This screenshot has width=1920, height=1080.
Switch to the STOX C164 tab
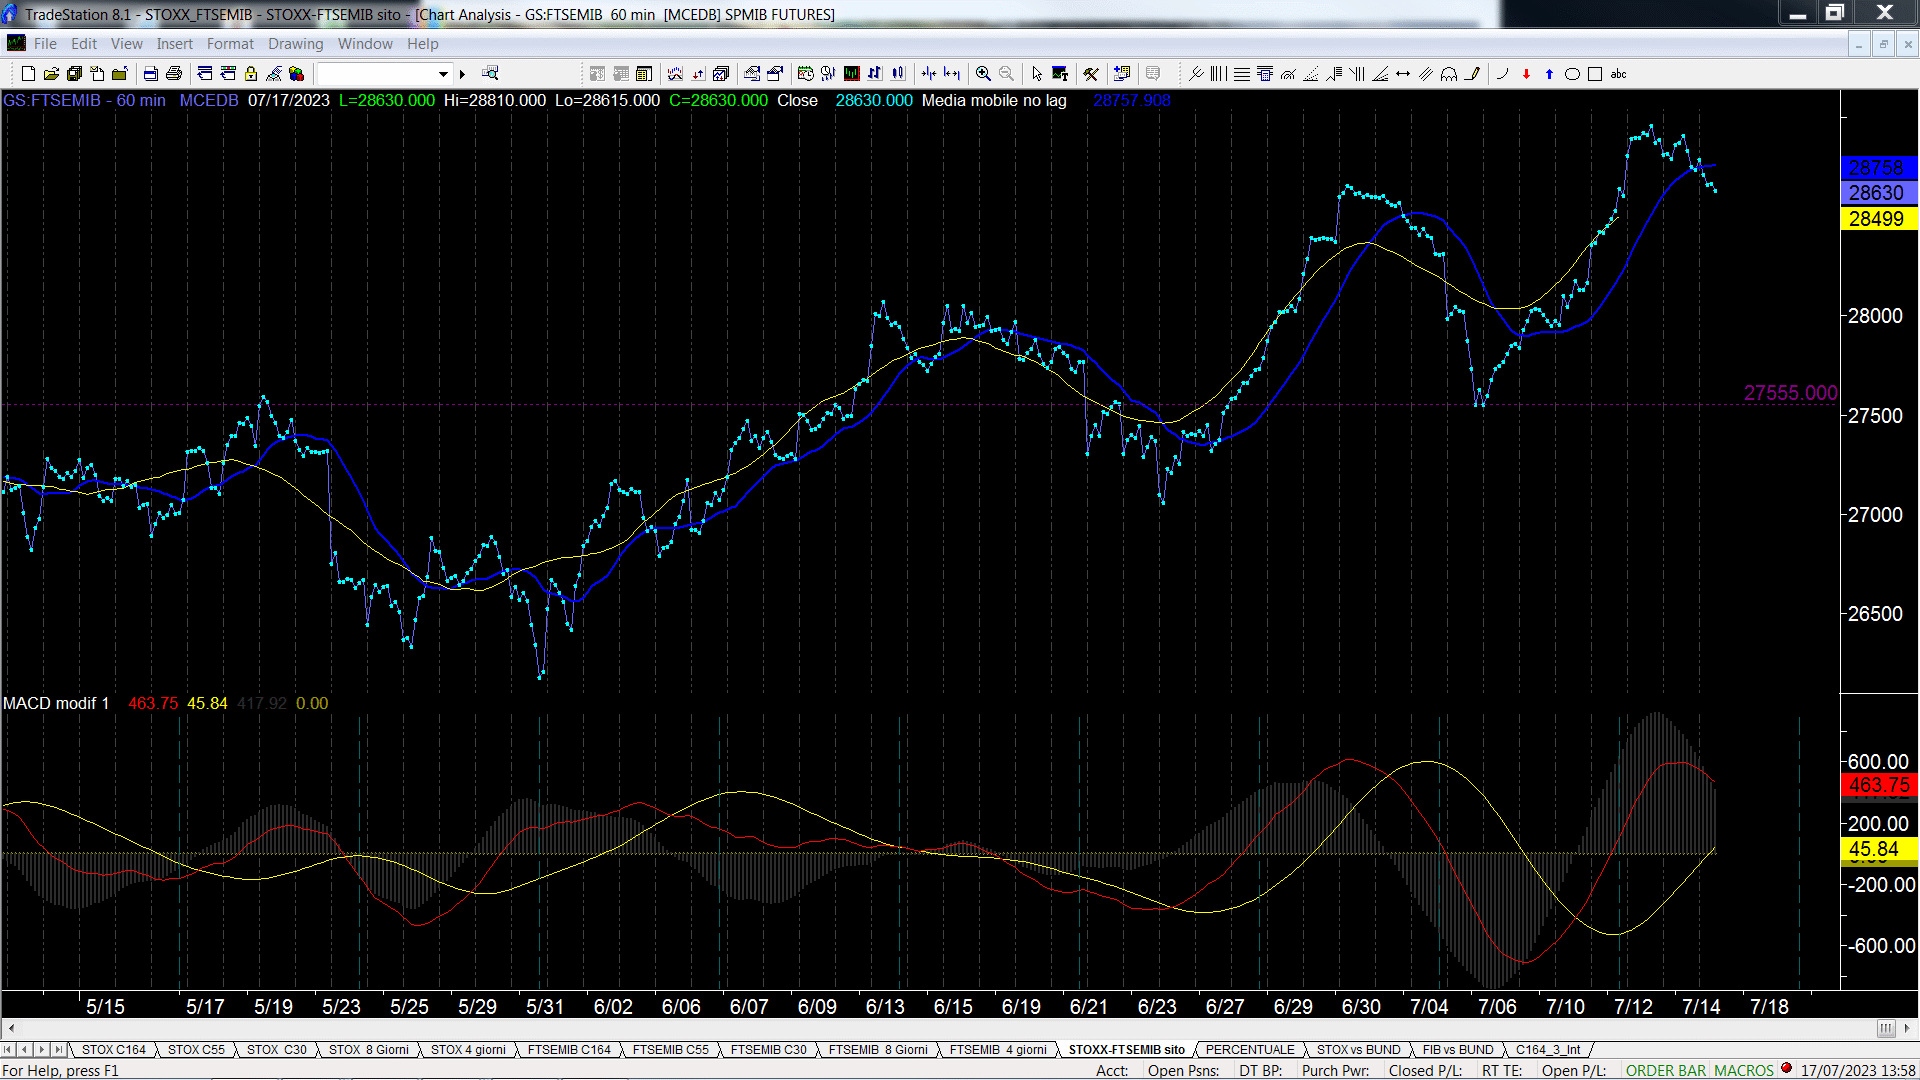(x=113, y=1049)
